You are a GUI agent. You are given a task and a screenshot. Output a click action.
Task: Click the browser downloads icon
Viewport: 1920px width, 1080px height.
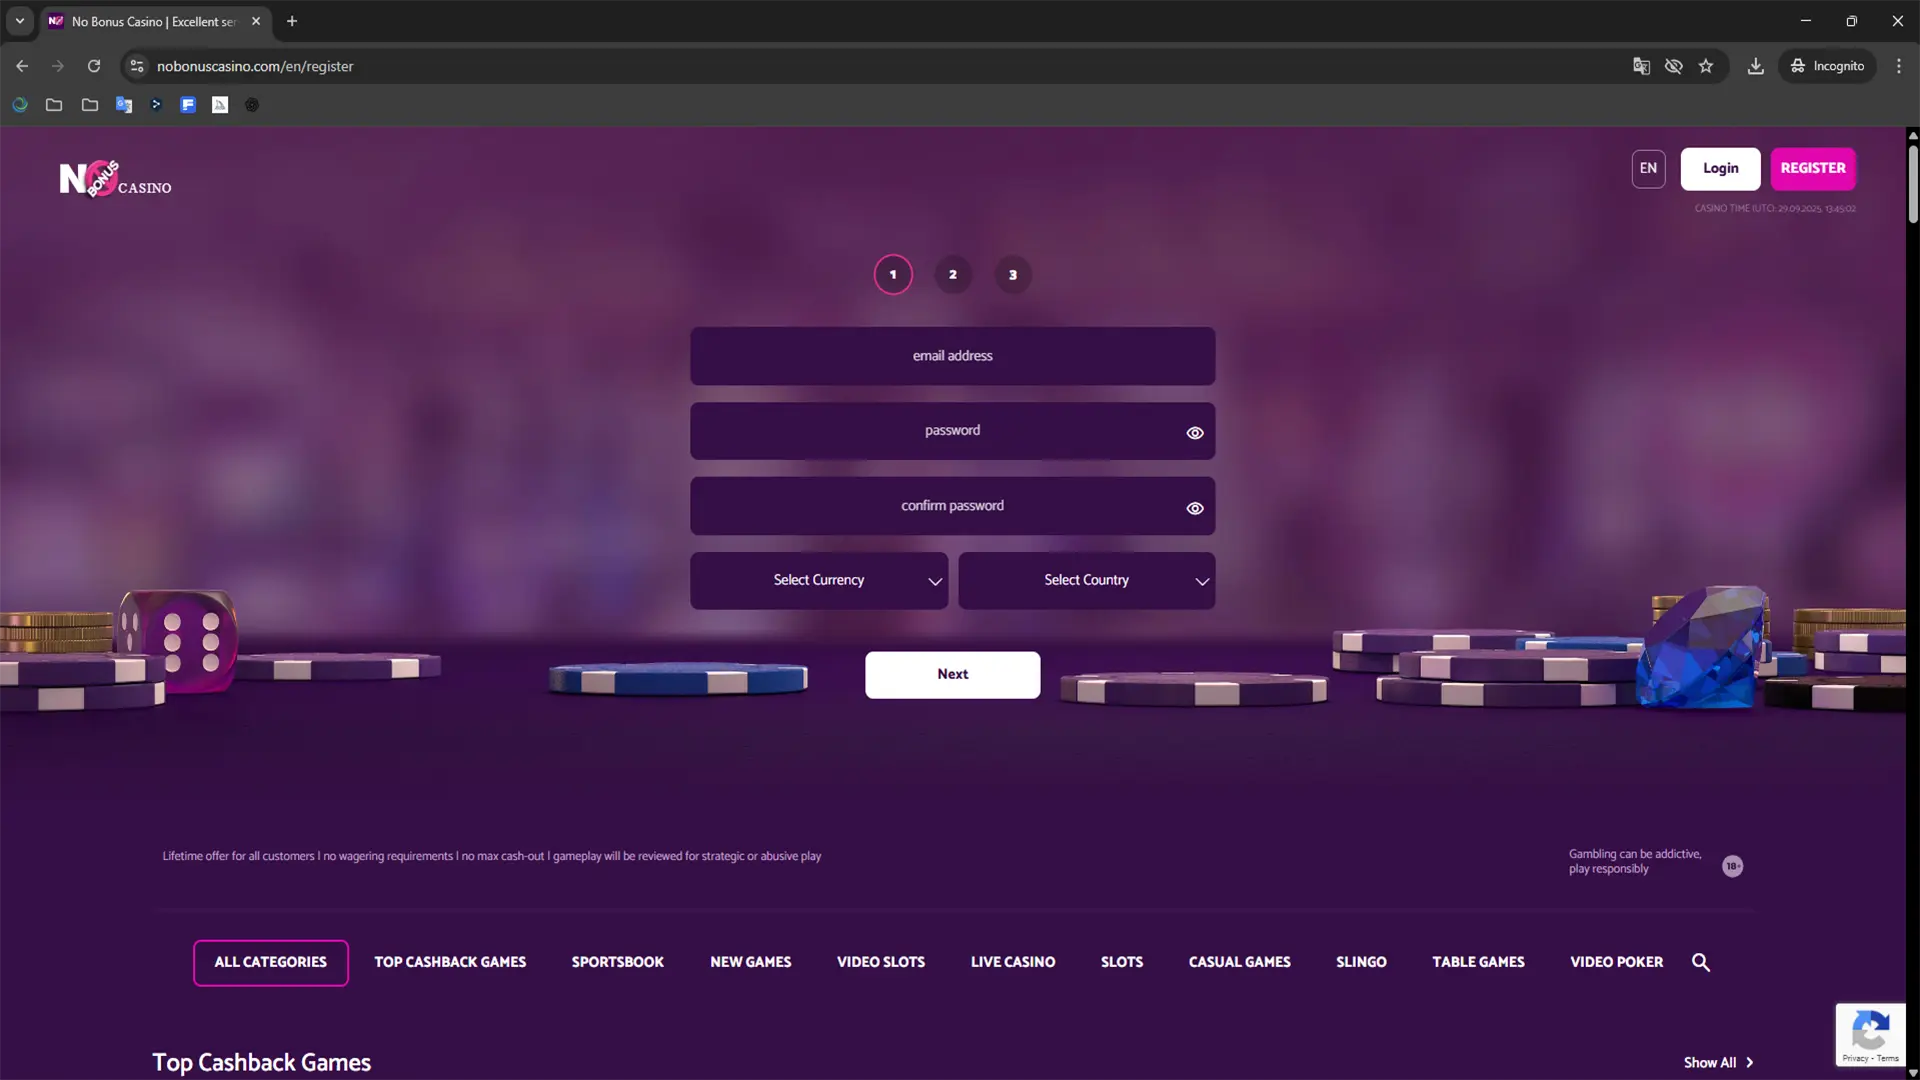tap(1755, 66)
